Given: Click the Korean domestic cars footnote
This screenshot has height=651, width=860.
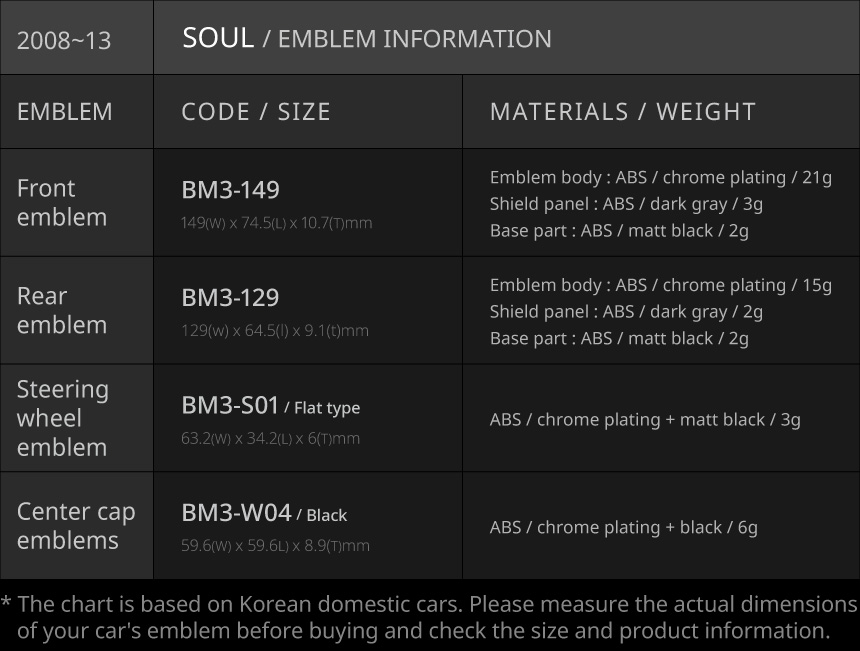Looking at the screenshot, I should click(430, 617).
